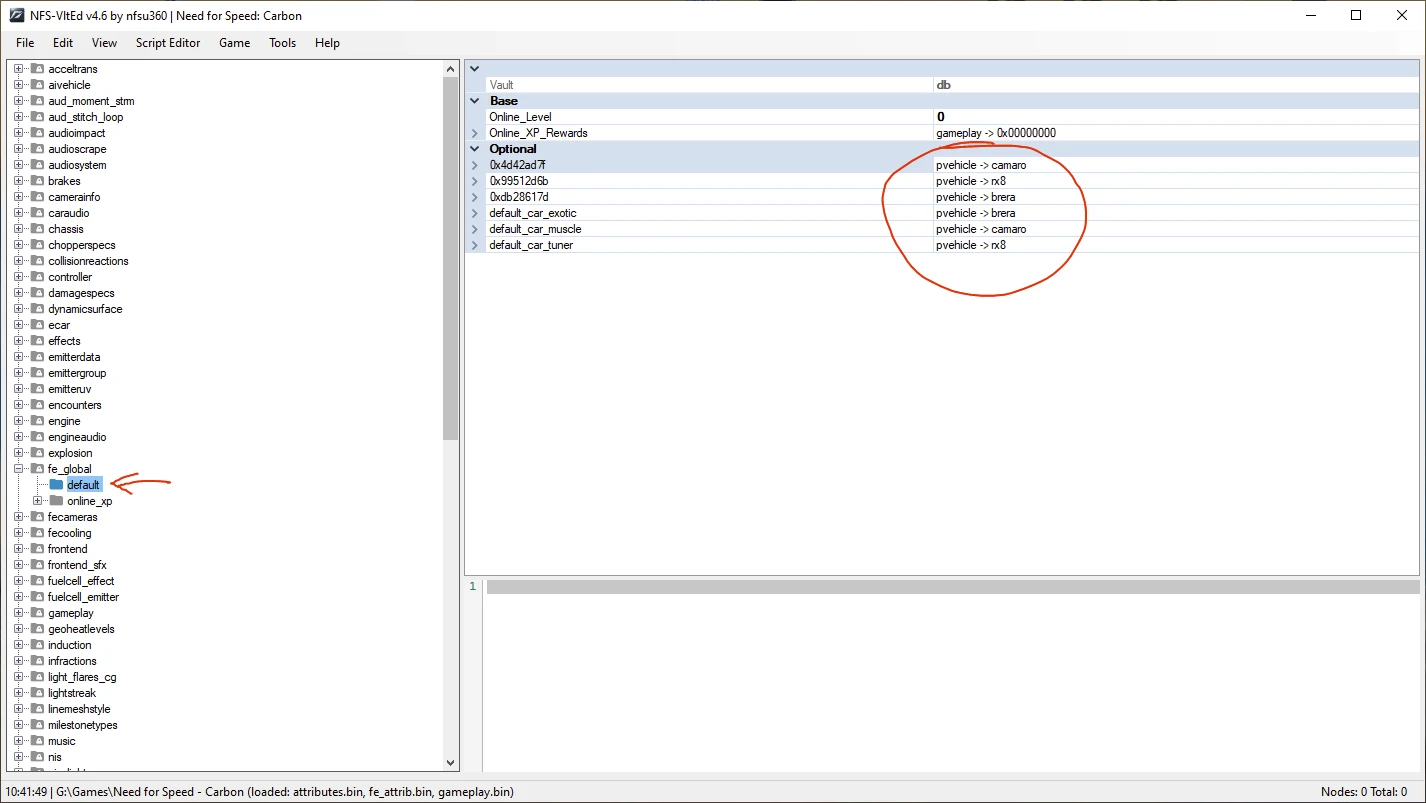Open the Game menu
The image size is (1426, 803).
coord(235,43)
